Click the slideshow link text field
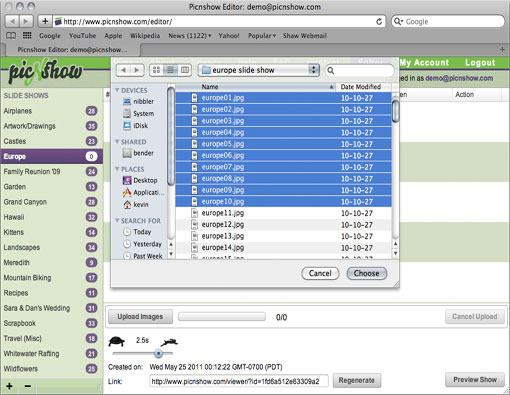Viewport: 510px width, 395px height. (239, 381)
